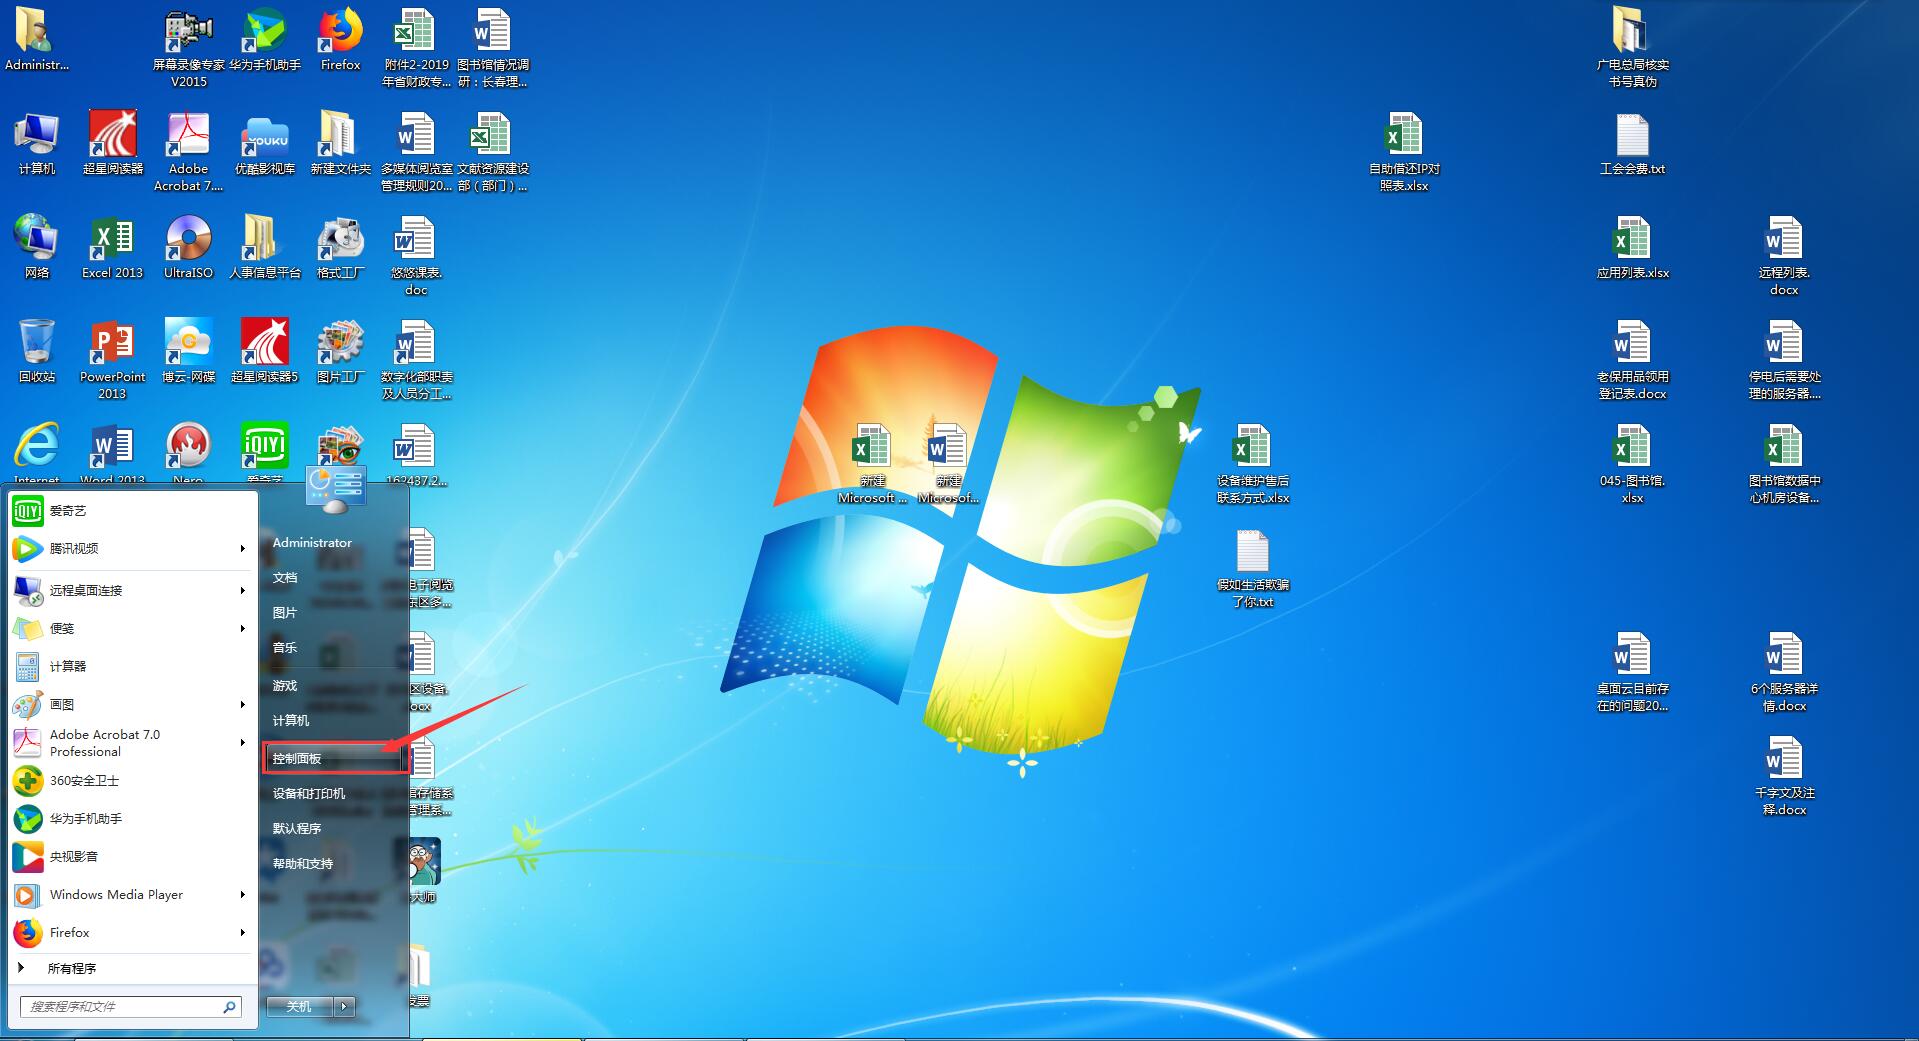The image size is (1919, 1041).
Task: Open 图片 in the Start menu right pane
Action: pyautogui.click(x=335, y=613)
